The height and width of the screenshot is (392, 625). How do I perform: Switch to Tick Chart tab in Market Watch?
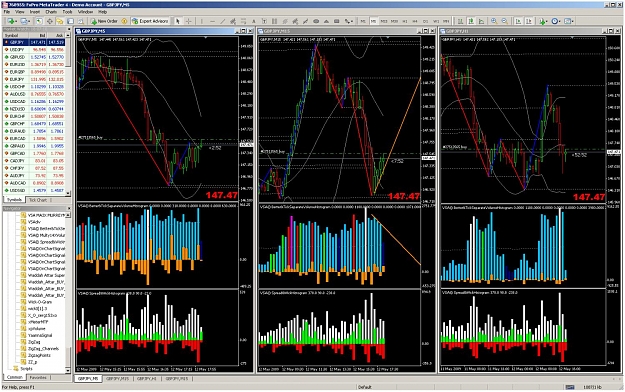(x=38, y=200)
